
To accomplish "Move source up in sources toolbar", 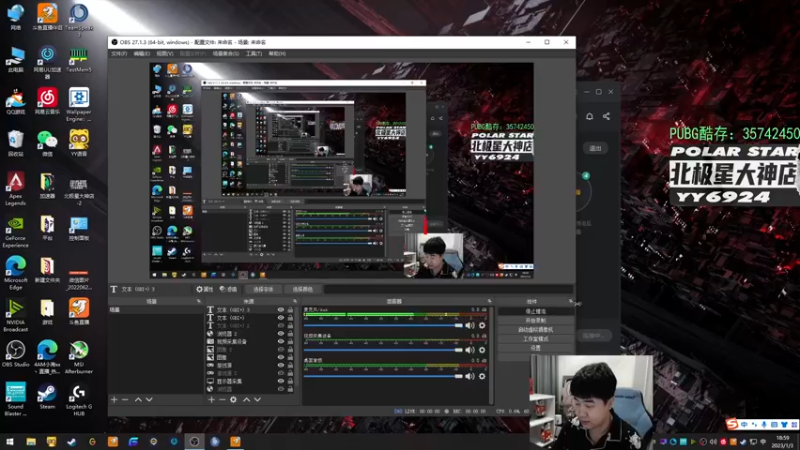I will click(246, 399).
